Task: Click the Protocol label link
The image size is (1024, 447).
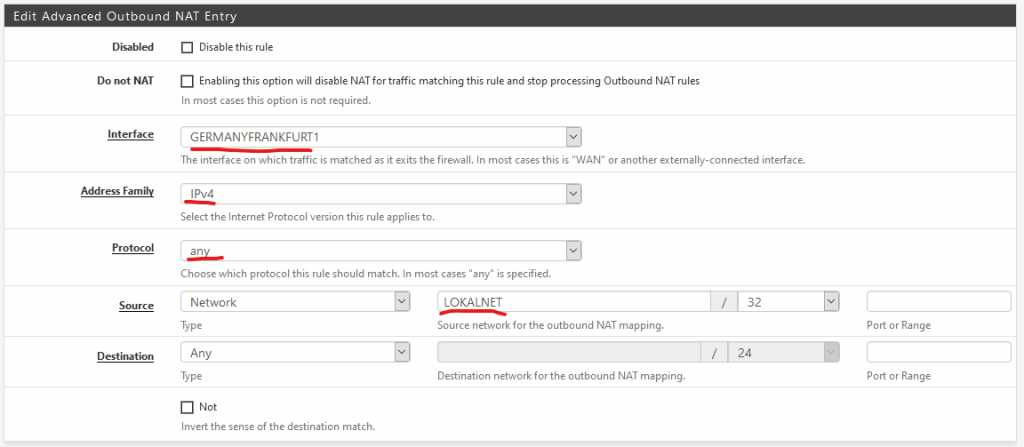Action: tap(133, 248)
